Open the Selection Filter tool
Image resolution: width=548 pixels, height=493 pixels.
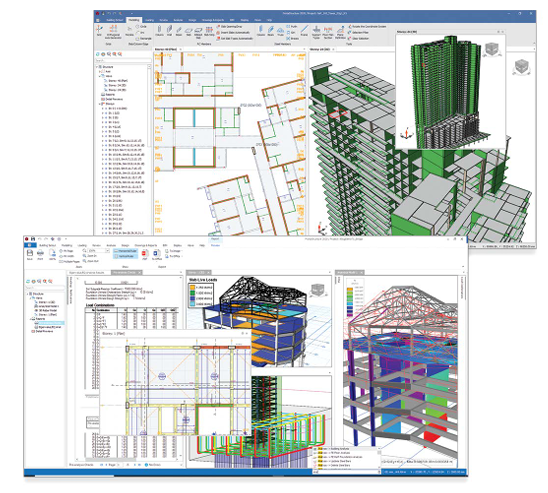click(x=358, y=32)
